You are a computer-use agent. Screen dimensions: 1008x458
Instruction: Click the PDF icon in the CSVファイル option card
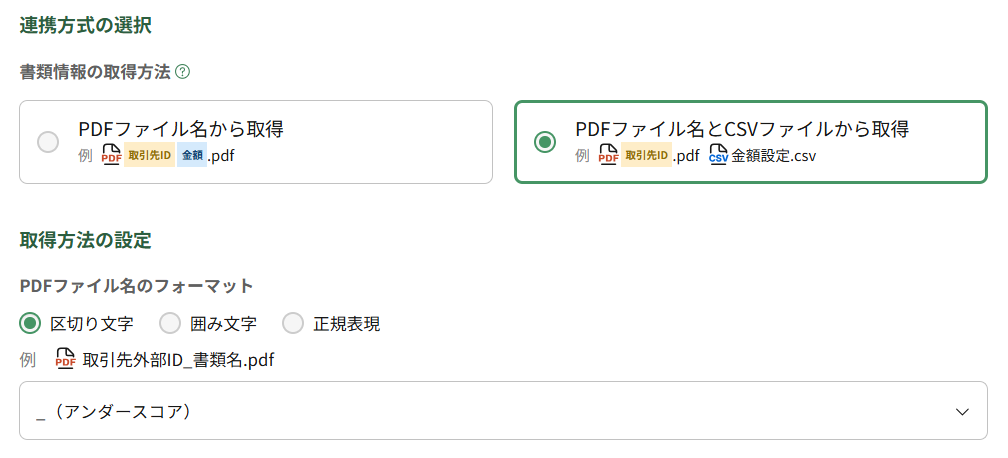coord(608,156)
